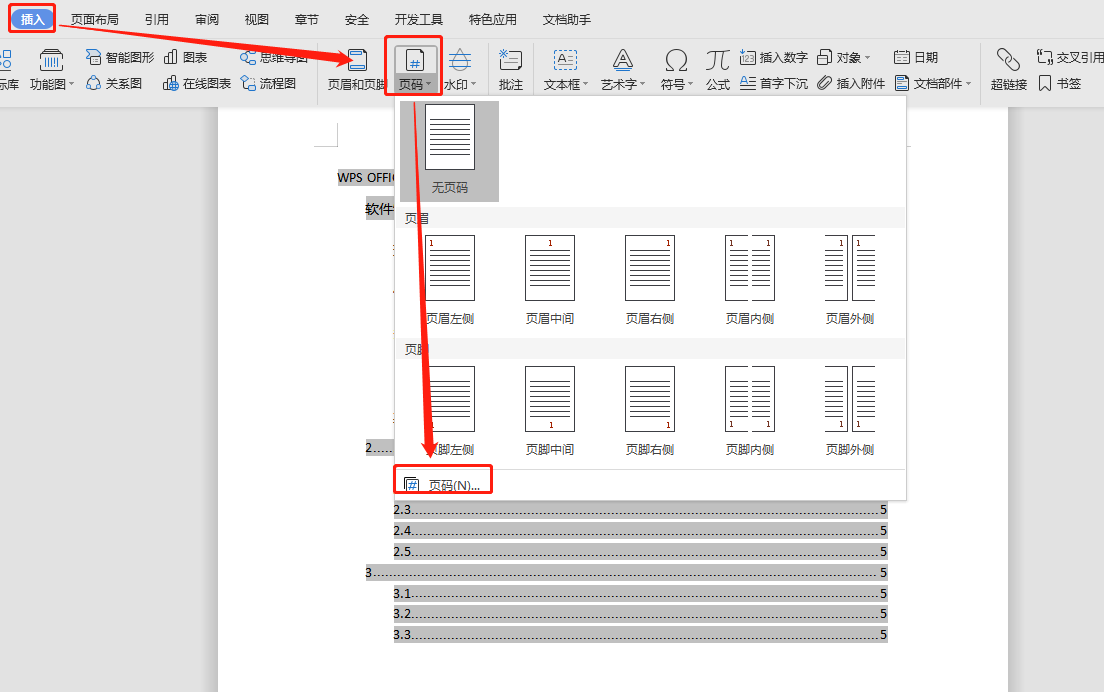Image resolution: width=1104 pixels, height=692 pixels.
Task: Click the table of contents row 3.3
Action: click(x=640, y=635)
